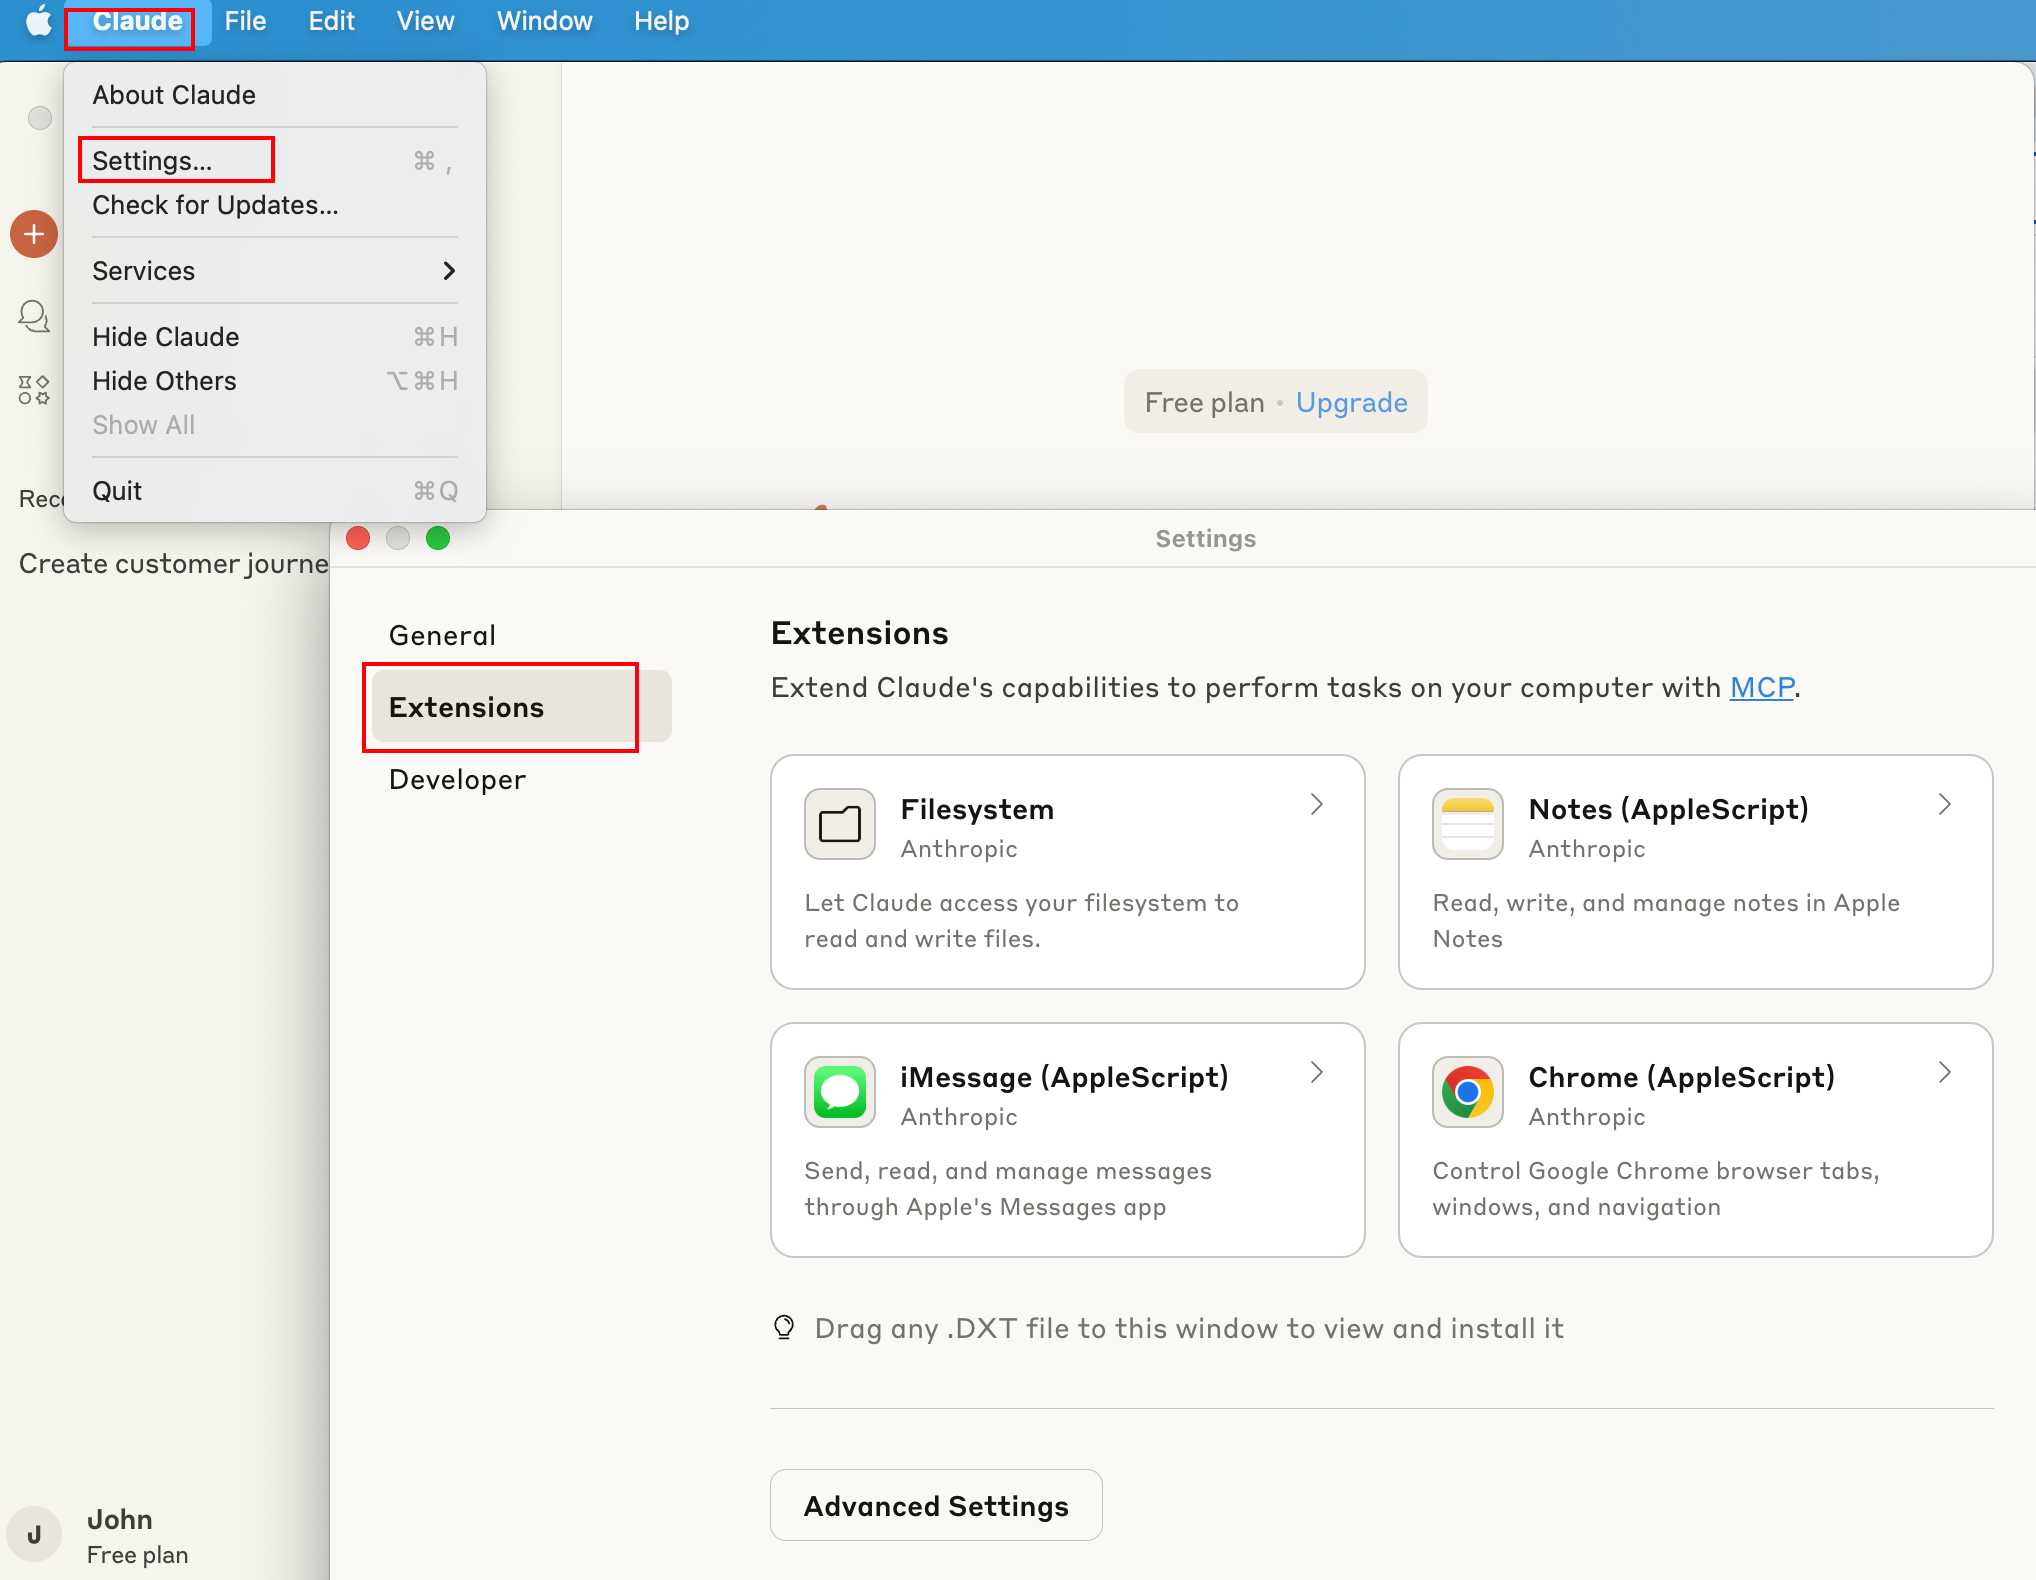Click the Filesystem extension folder icon

839,823
